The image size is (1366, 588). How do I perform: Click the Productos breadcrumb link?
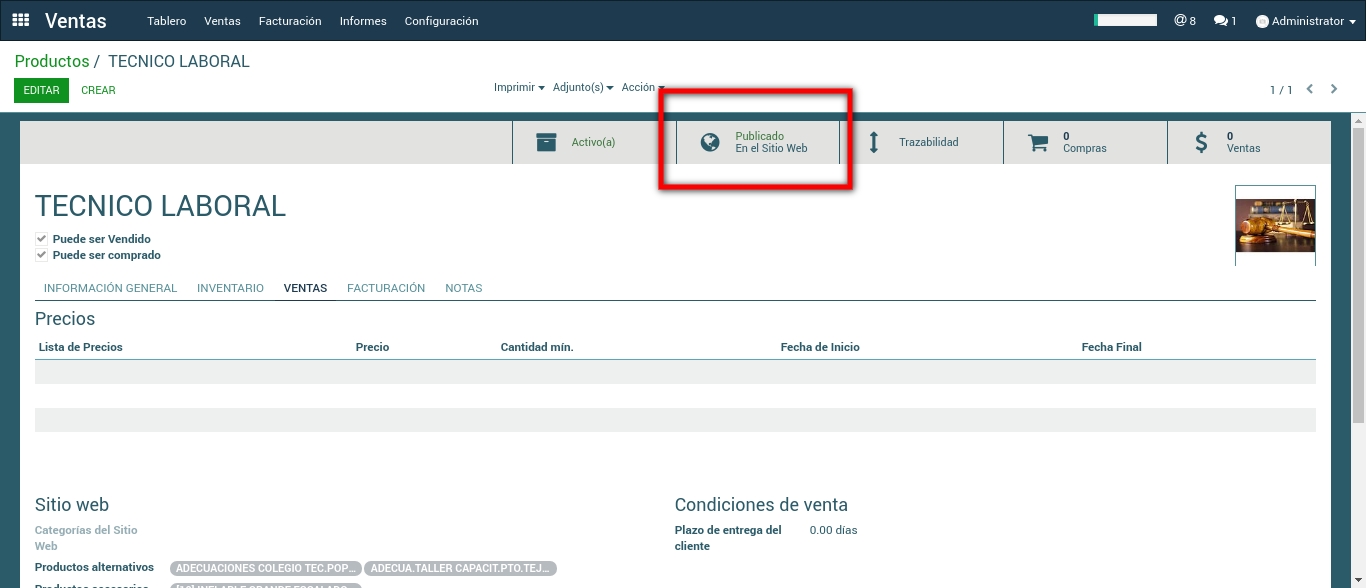tap(52, 62)
